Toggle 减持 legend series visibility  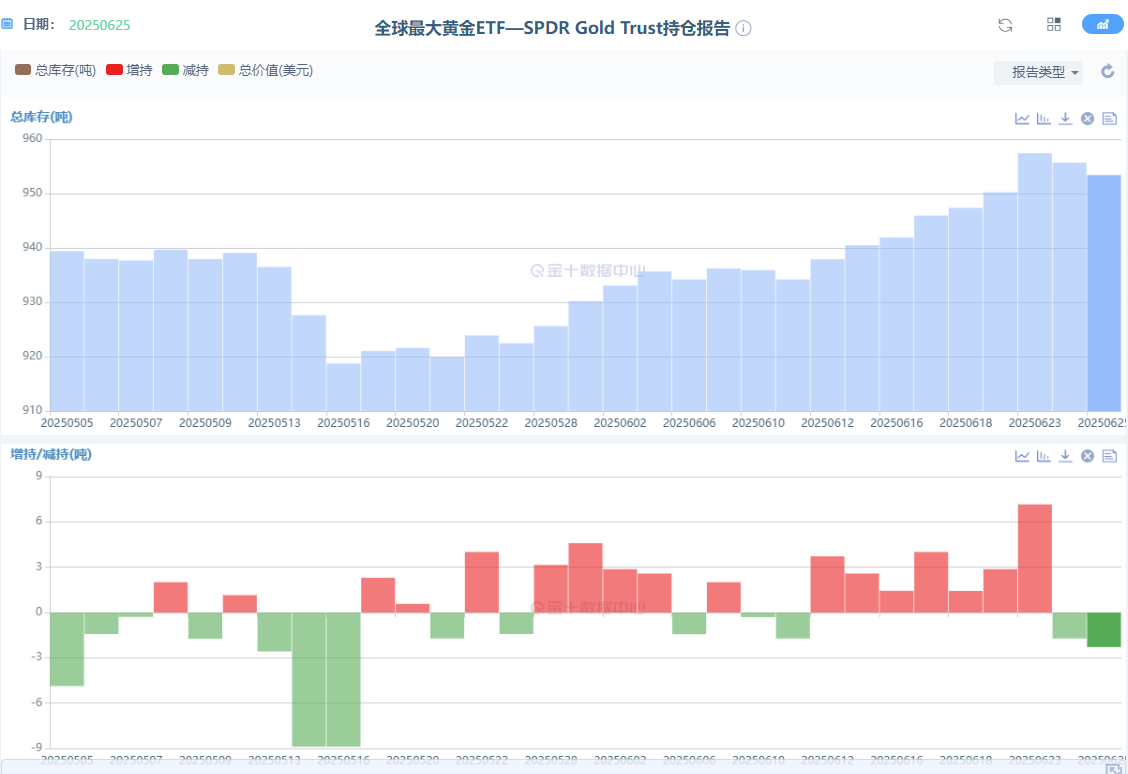(x=185, y=70)
